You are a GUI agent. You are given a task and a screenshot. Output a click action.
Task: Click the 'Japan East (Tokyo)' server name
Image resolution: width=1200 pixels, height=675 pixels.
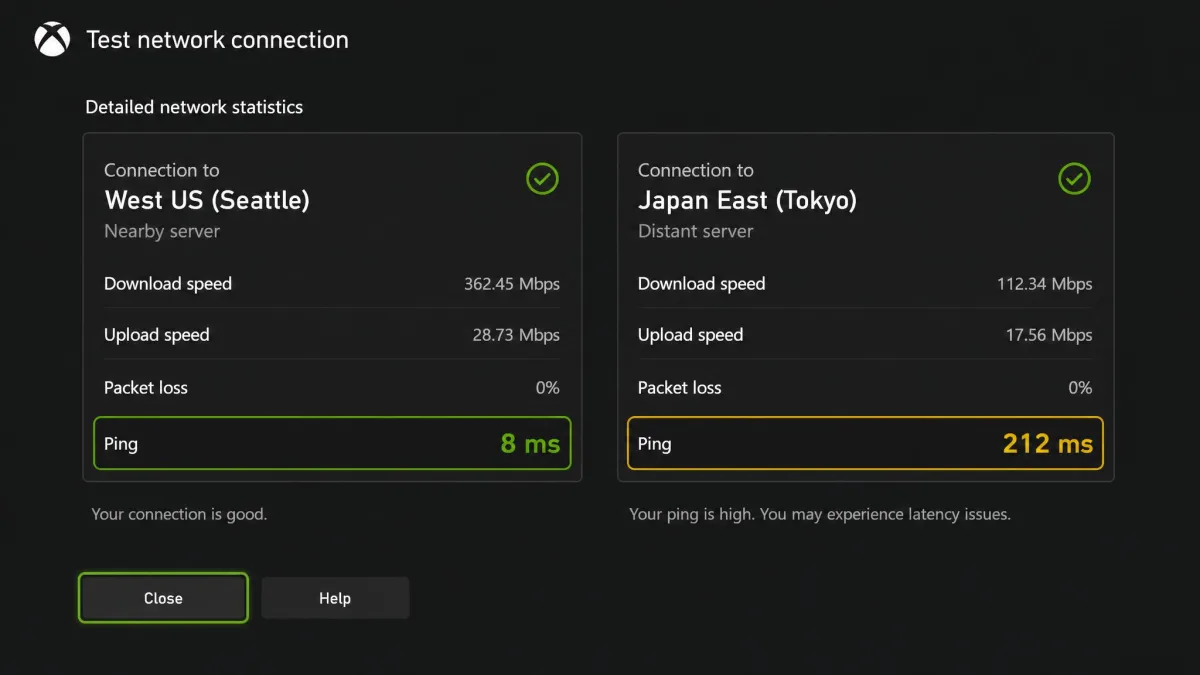(747, 200)
